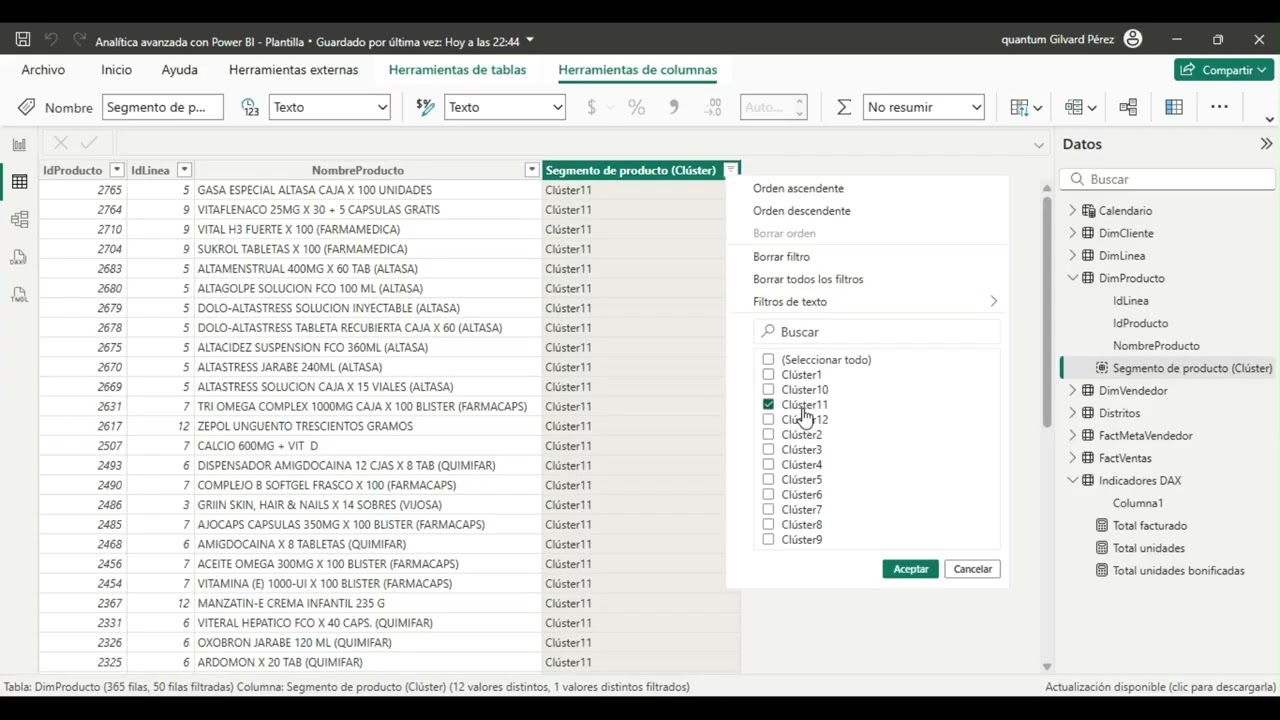Viewport: 1280px width, 720px height.
Task: Click the summarization sigma icon
Action: click(x=844, y=107)
